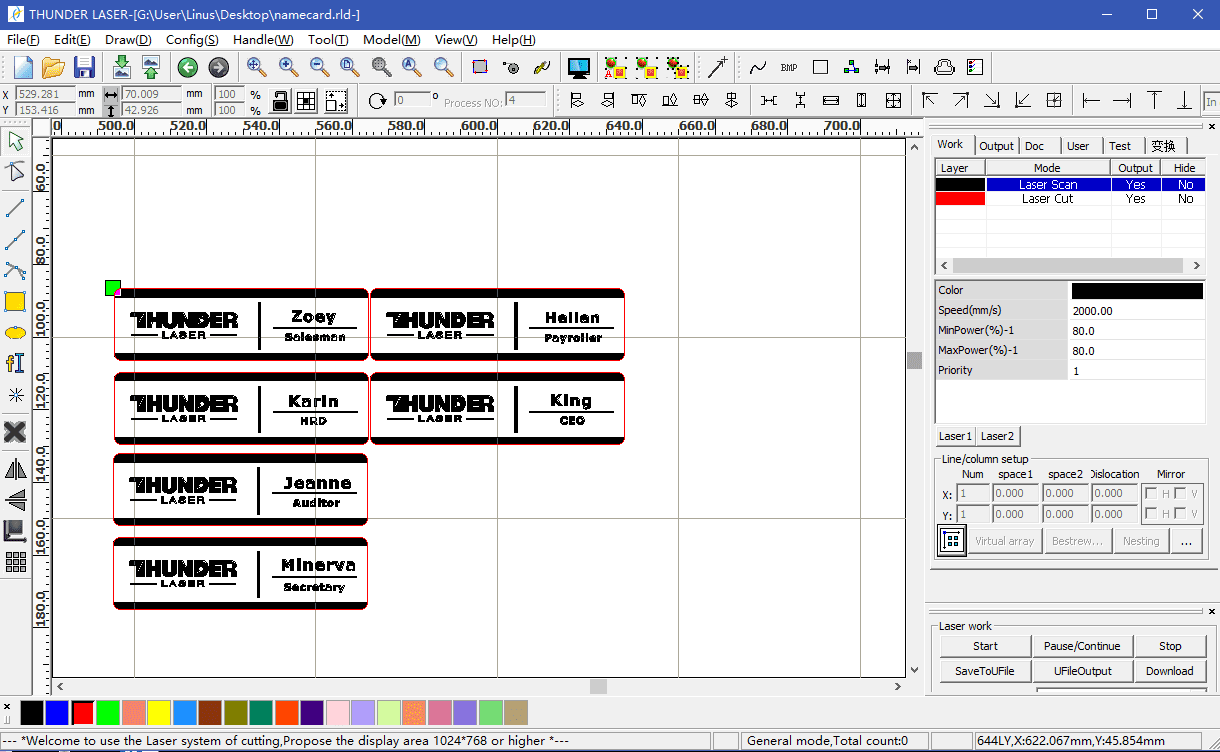Select the Laser Scan layer row
This screenshot has height=752, width=1220.
click(x=1070, y=184)
